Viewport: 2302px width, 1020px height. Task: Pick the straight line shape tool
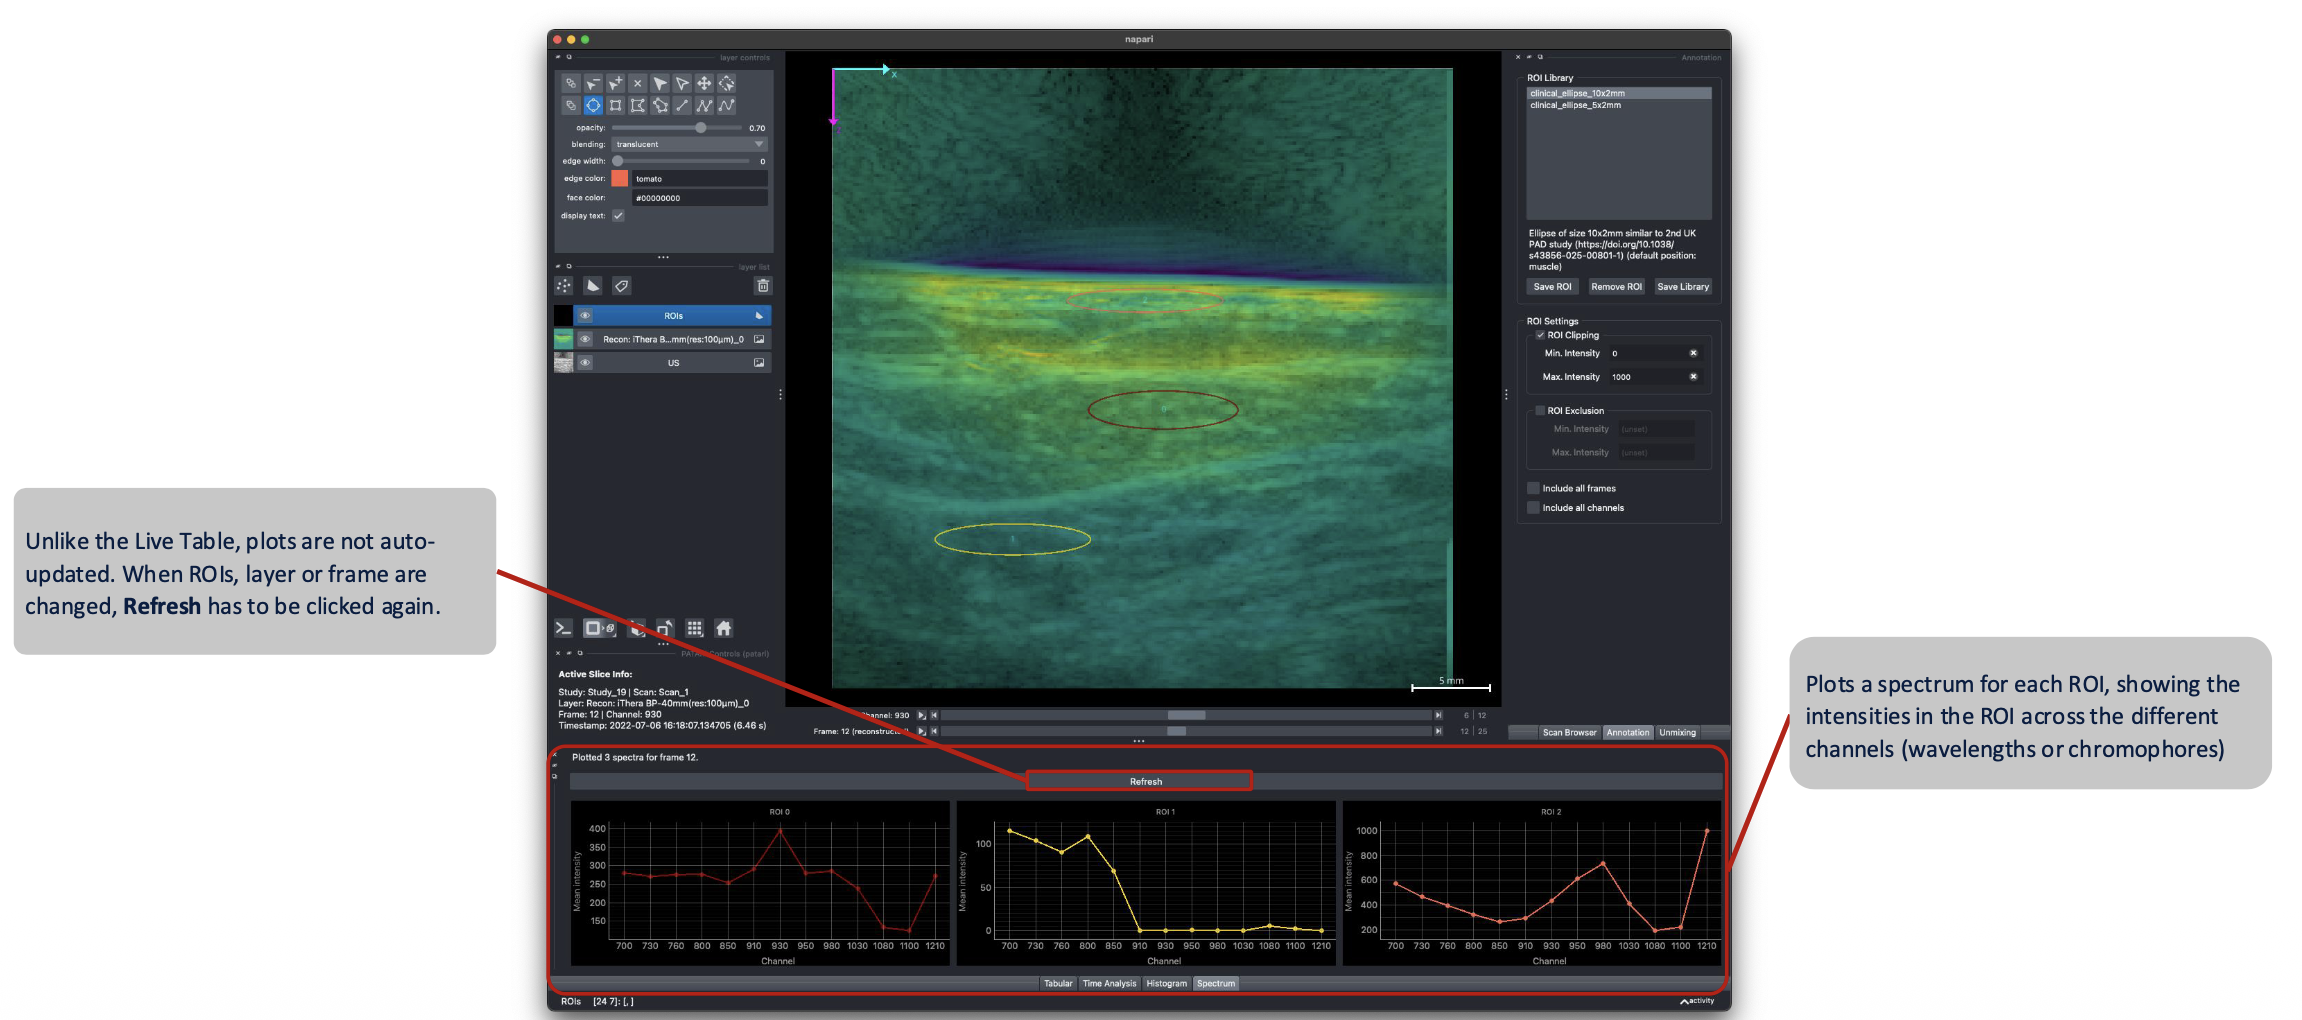[x=682, y=105]
